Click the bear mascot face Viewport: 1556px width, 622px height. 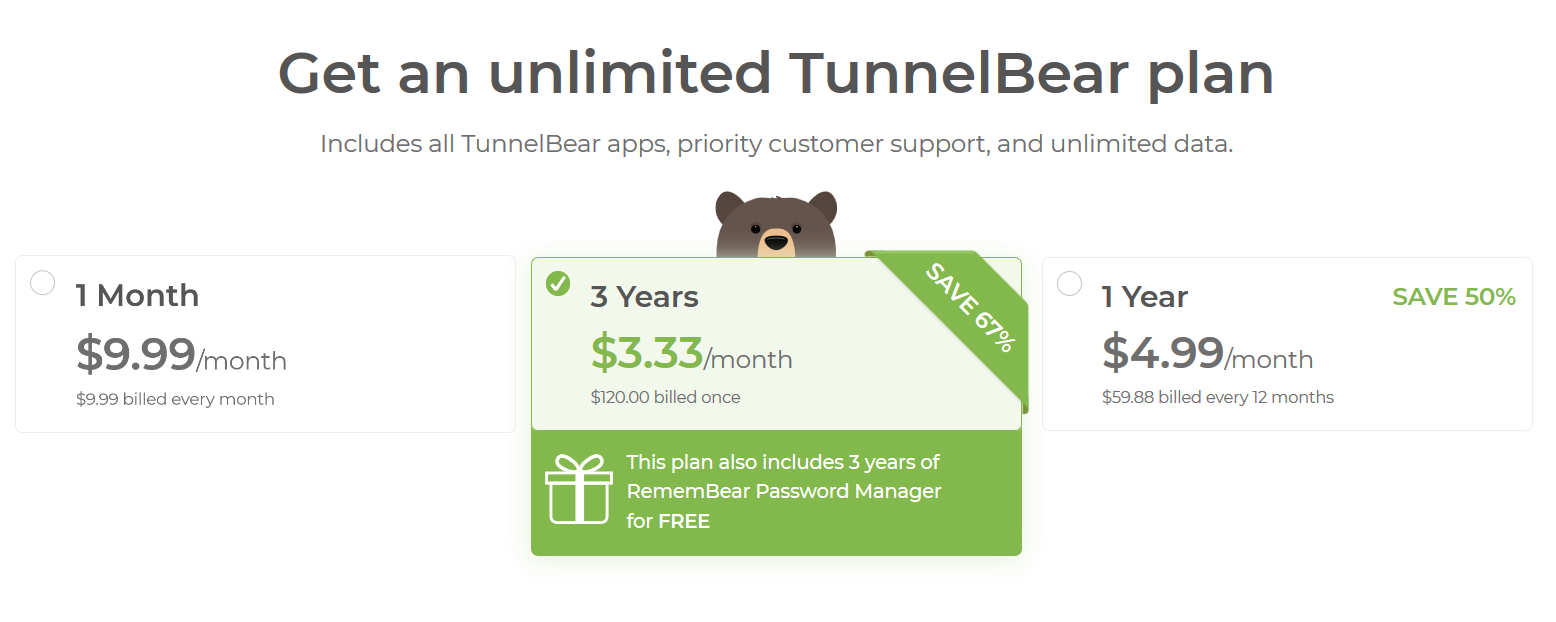coord(776,225)
